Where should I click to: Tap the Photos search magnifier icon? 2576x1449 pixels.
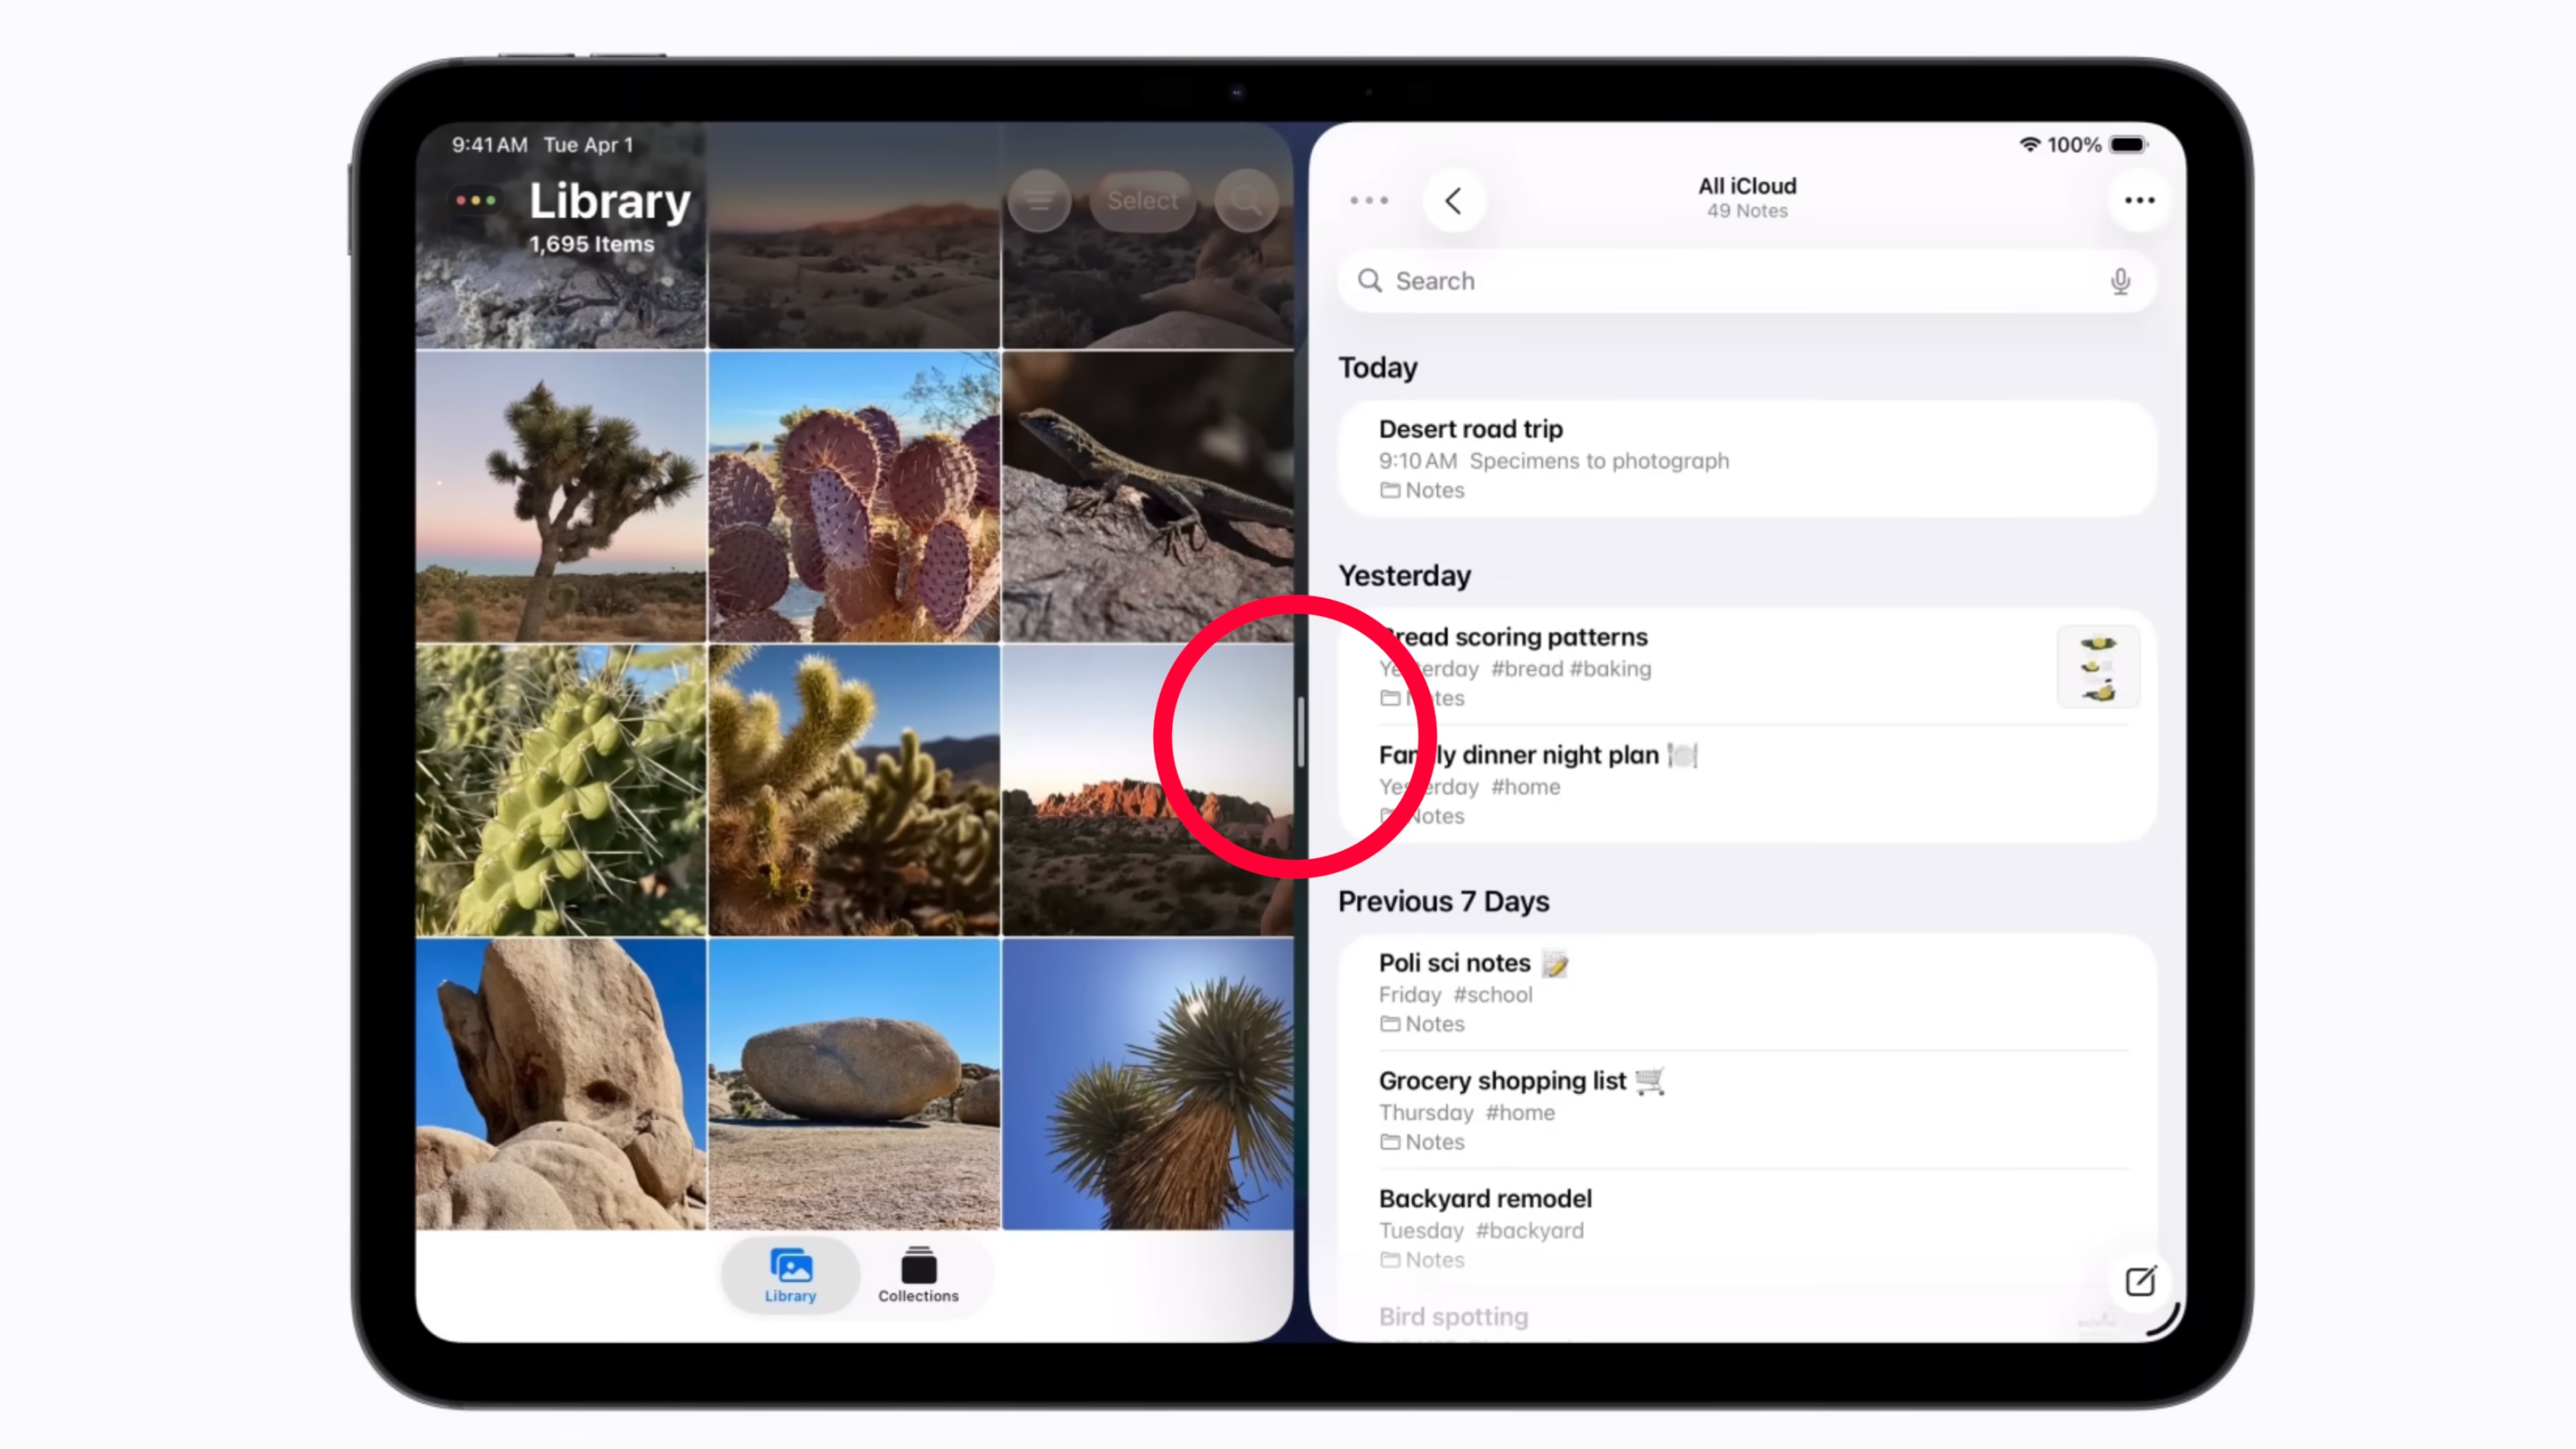click(1246, 201)
